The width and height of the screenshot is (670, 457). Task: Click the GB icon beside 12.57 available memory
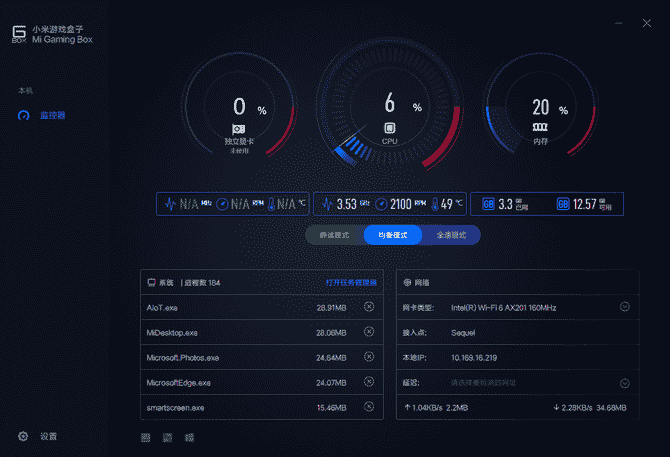pyautogui.click(x=563, y=204)
